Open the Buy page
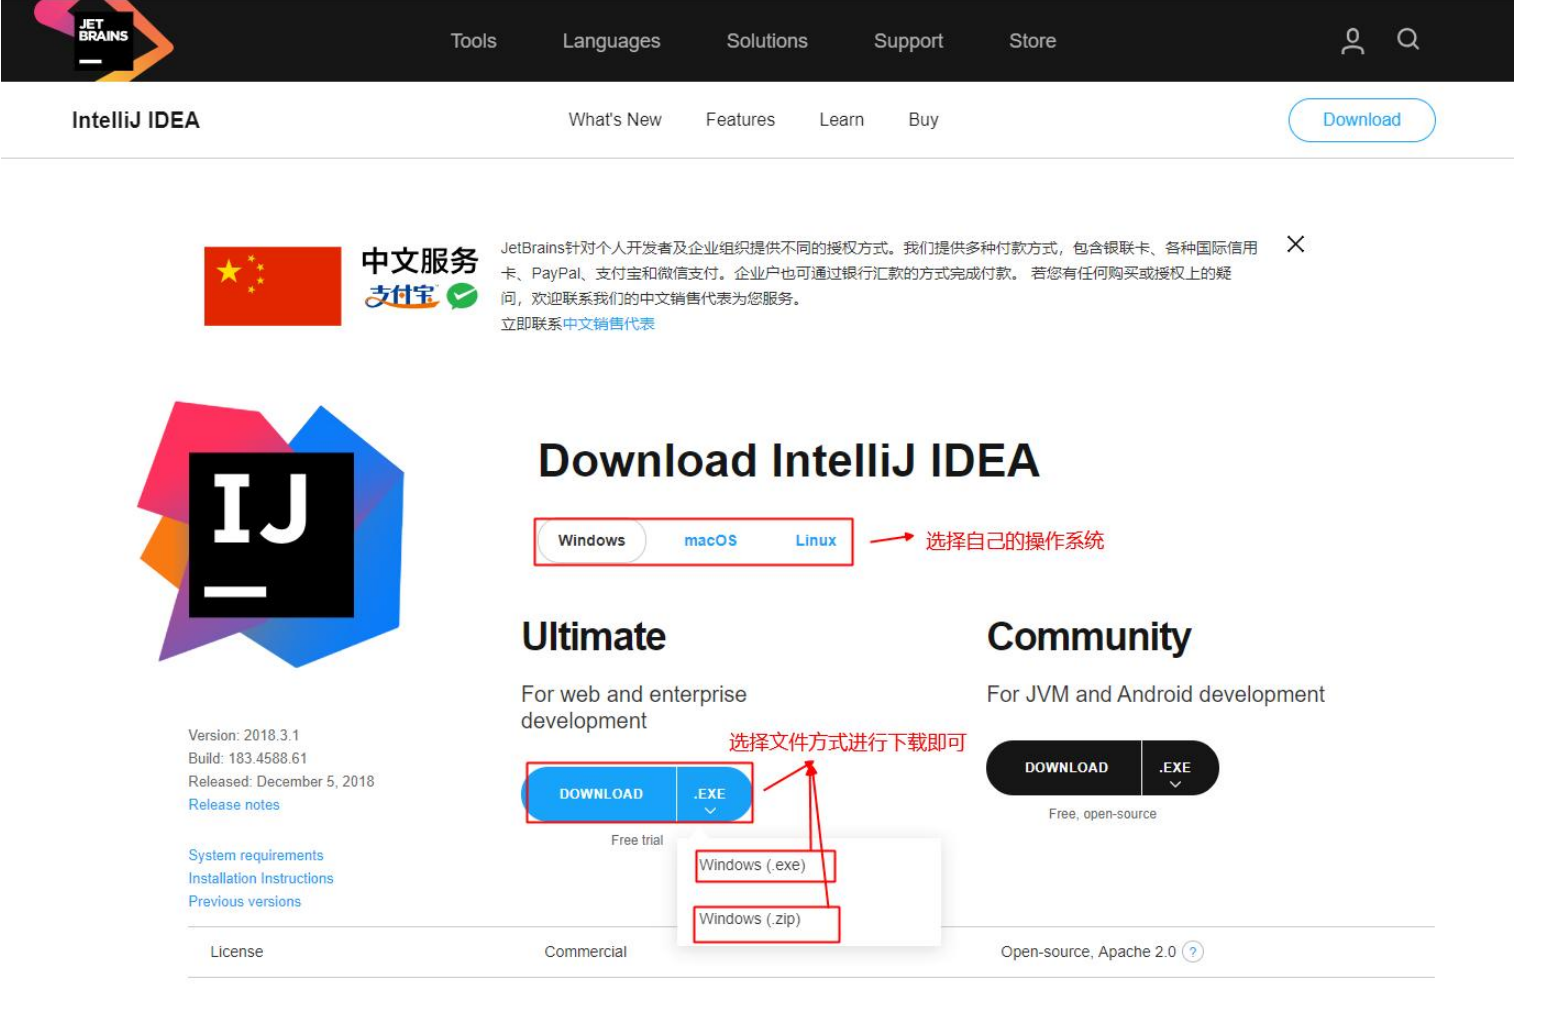 click(x=923, y=120)
